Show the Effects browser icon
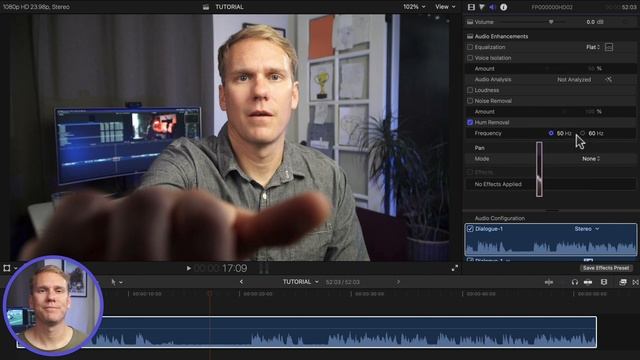 [x=622, y=282]
